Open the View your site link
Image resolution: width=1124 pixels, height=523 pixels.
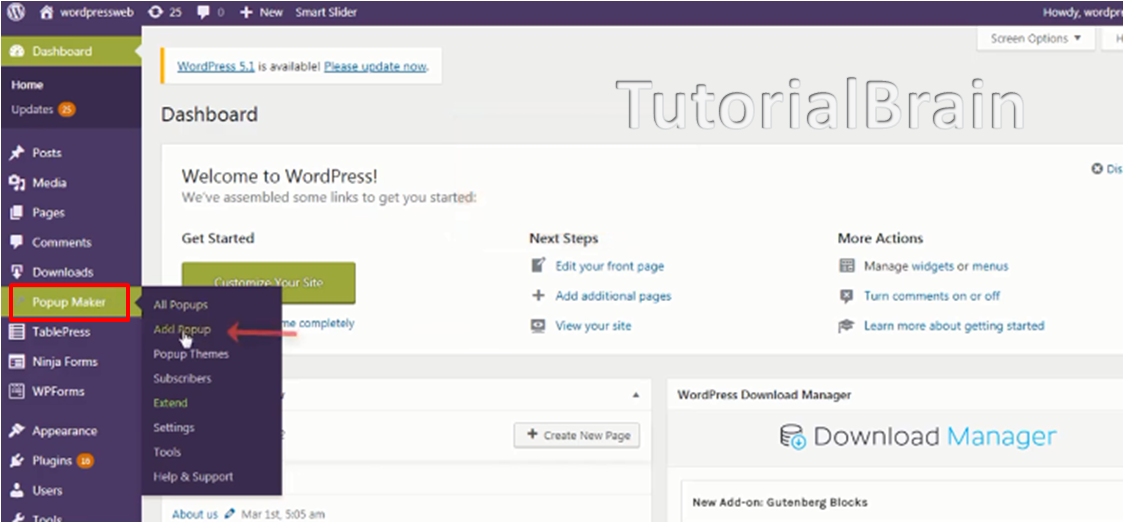point(594,326)
